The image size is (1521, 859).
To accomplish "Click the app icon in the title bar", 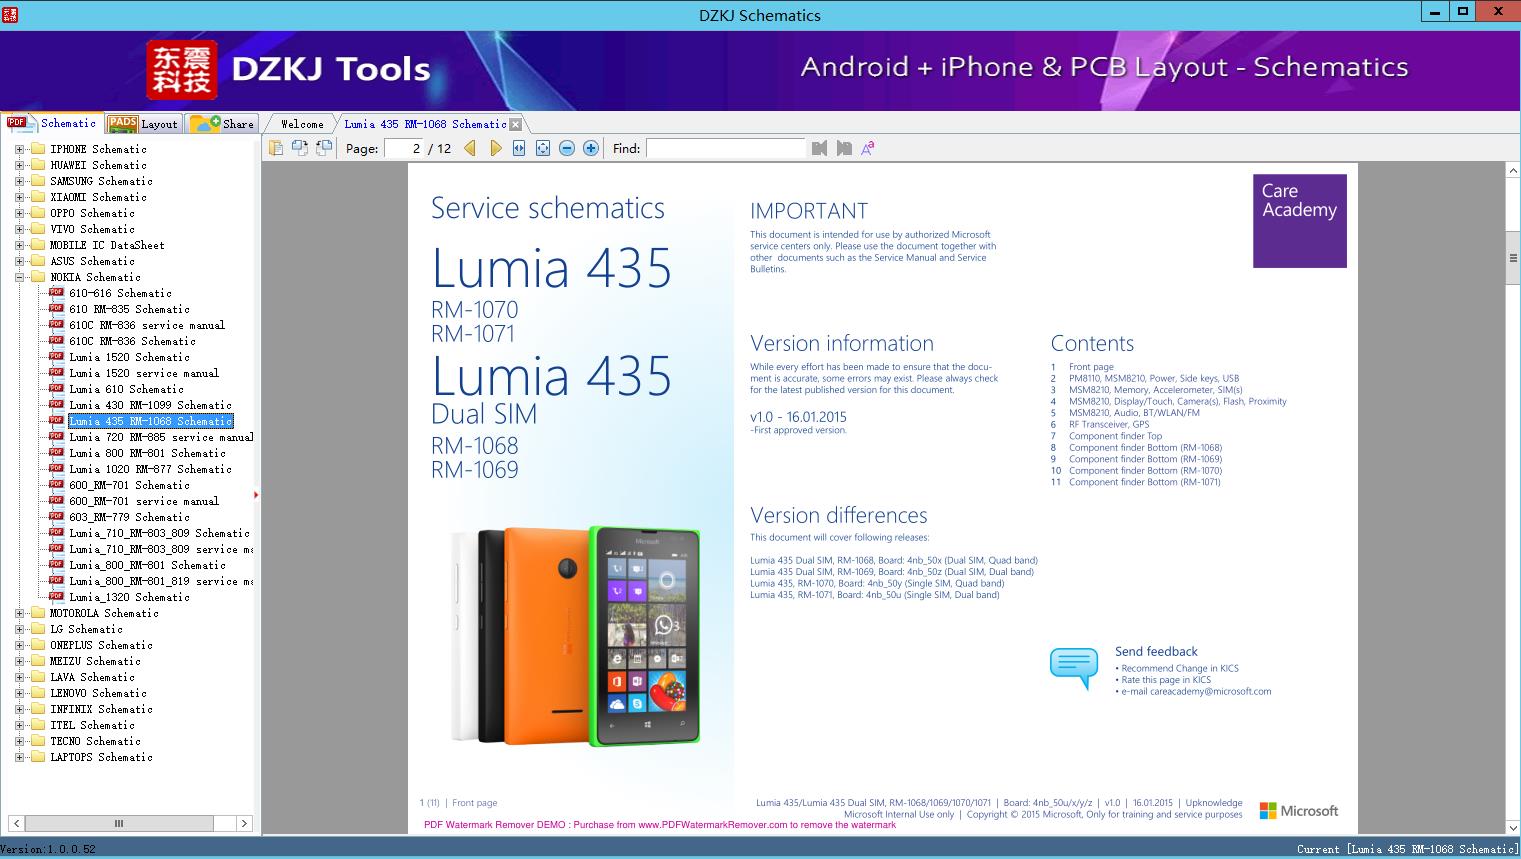I will point(10,14).
